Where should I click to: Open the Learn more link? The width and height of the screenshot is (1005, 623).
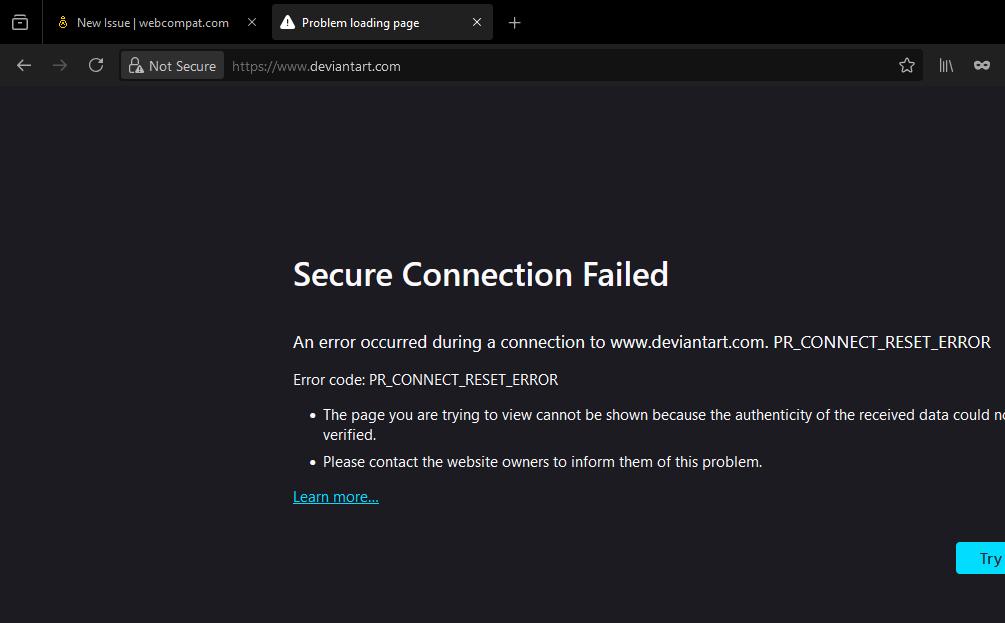(336, 497)
